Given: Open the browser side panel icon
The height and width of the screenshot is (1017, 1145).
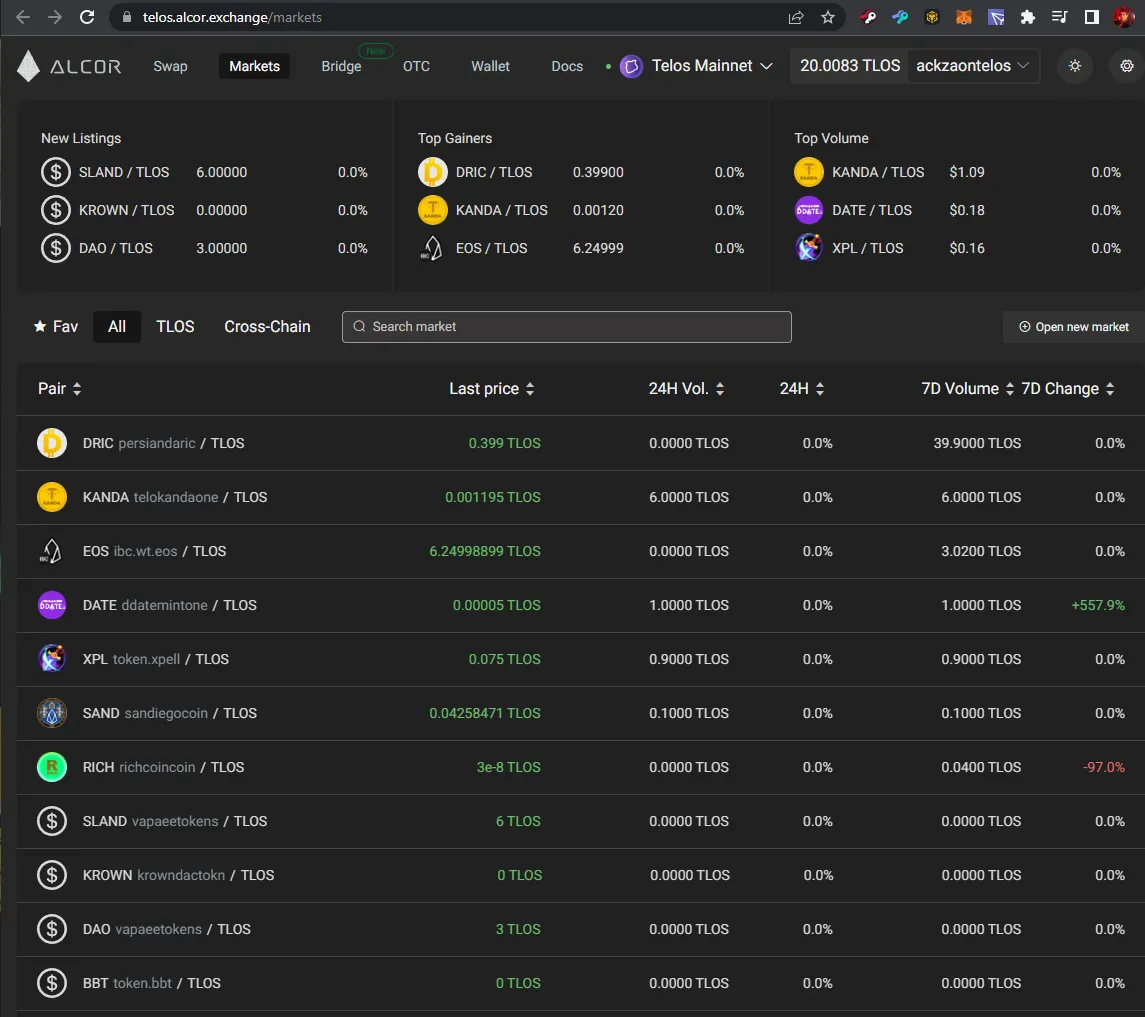Looking at the screenshot, I should pyautogui.click(x=1092, y=17).
